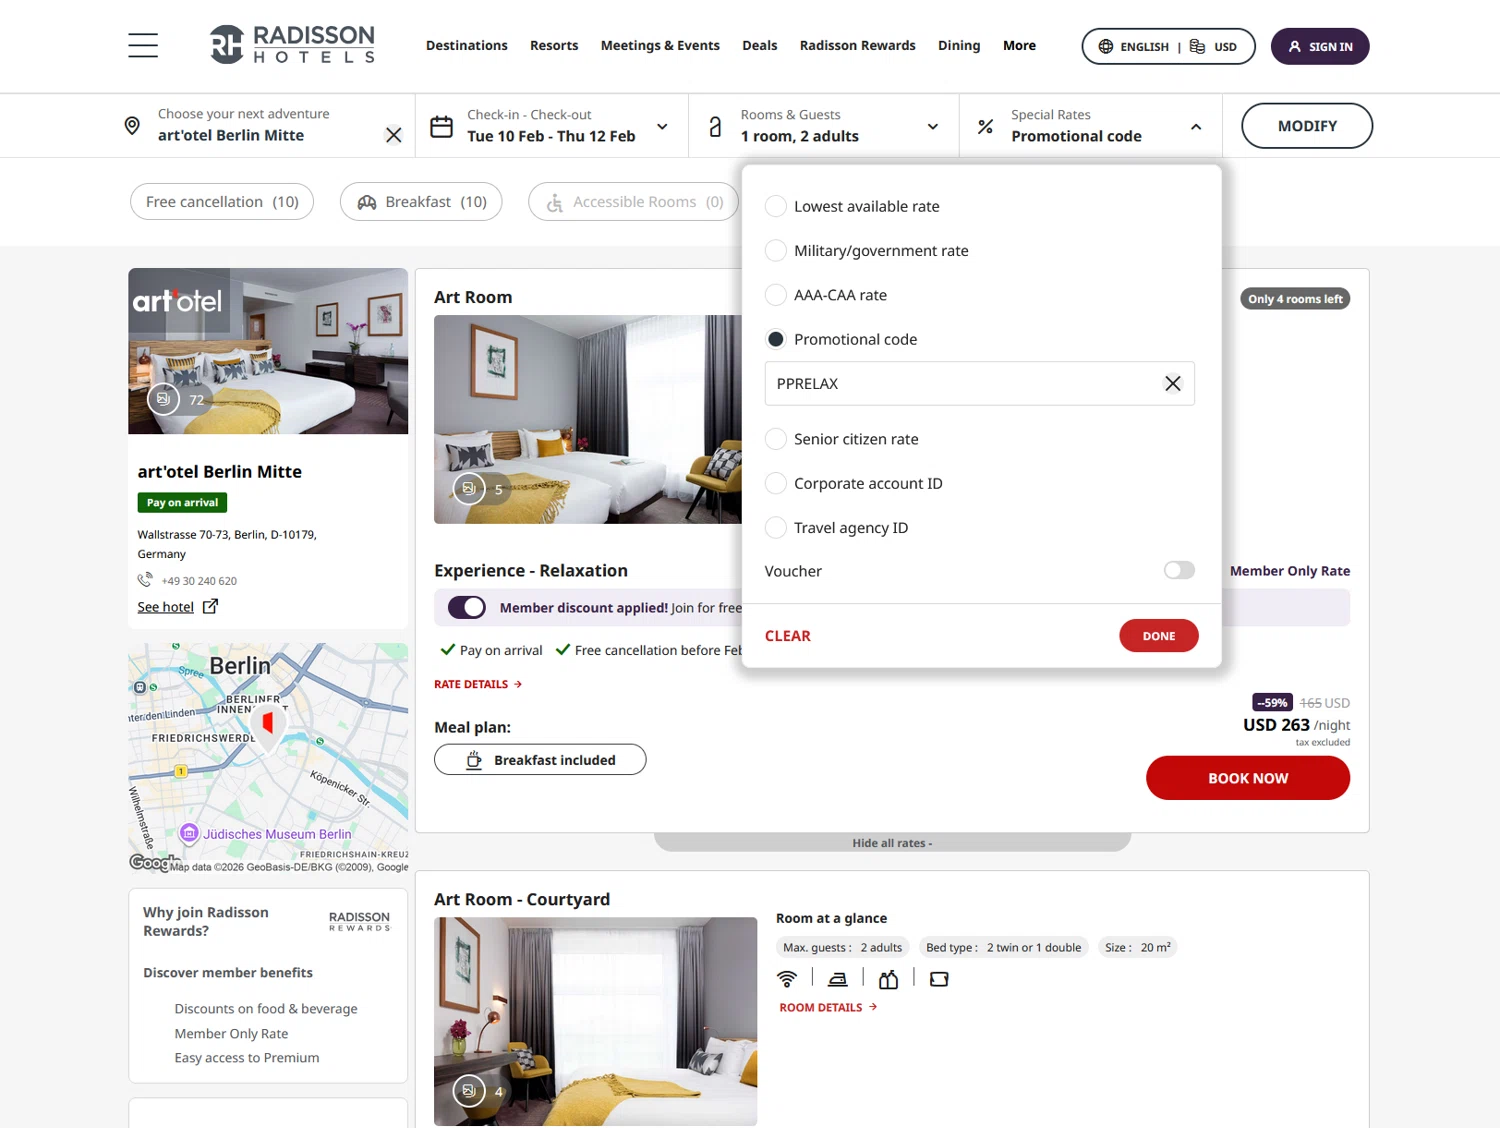
Task: Open Meetings & Events menu item
Action: coord(660,45)
